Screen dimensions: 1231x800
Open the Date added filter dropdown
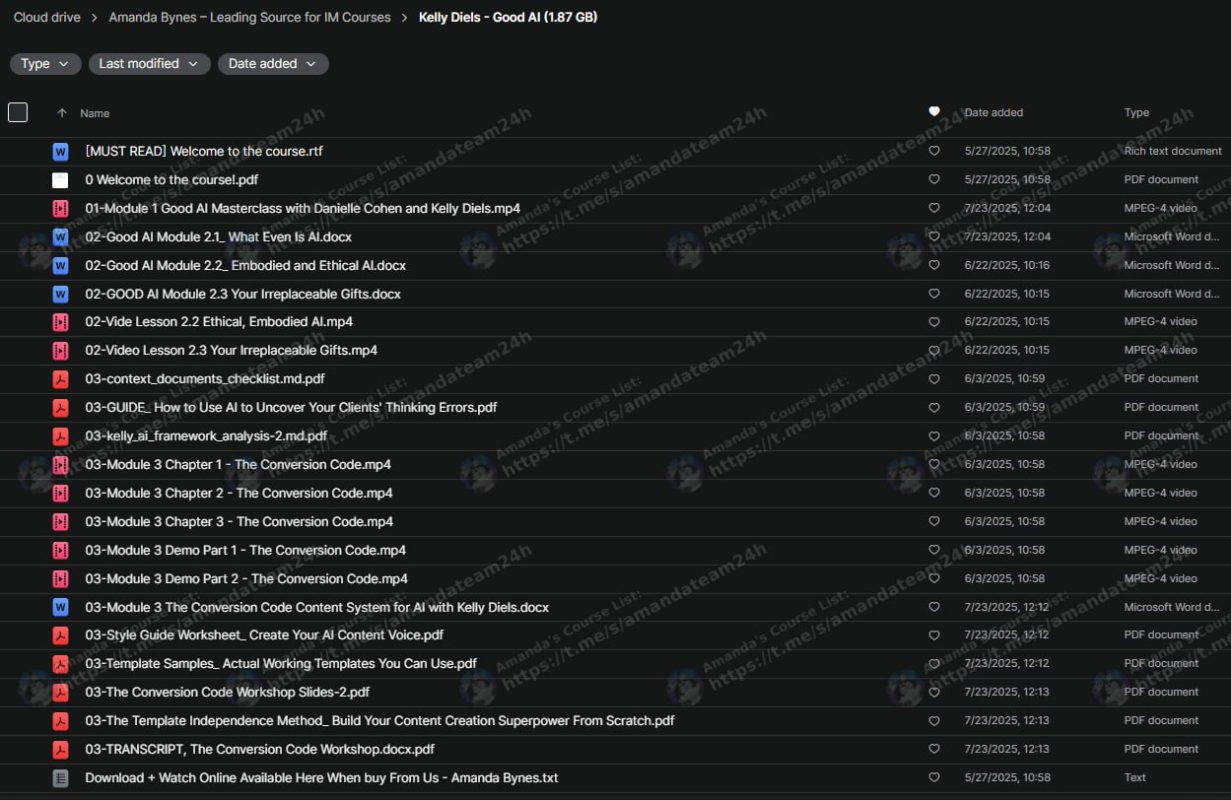tap(272, 64)
